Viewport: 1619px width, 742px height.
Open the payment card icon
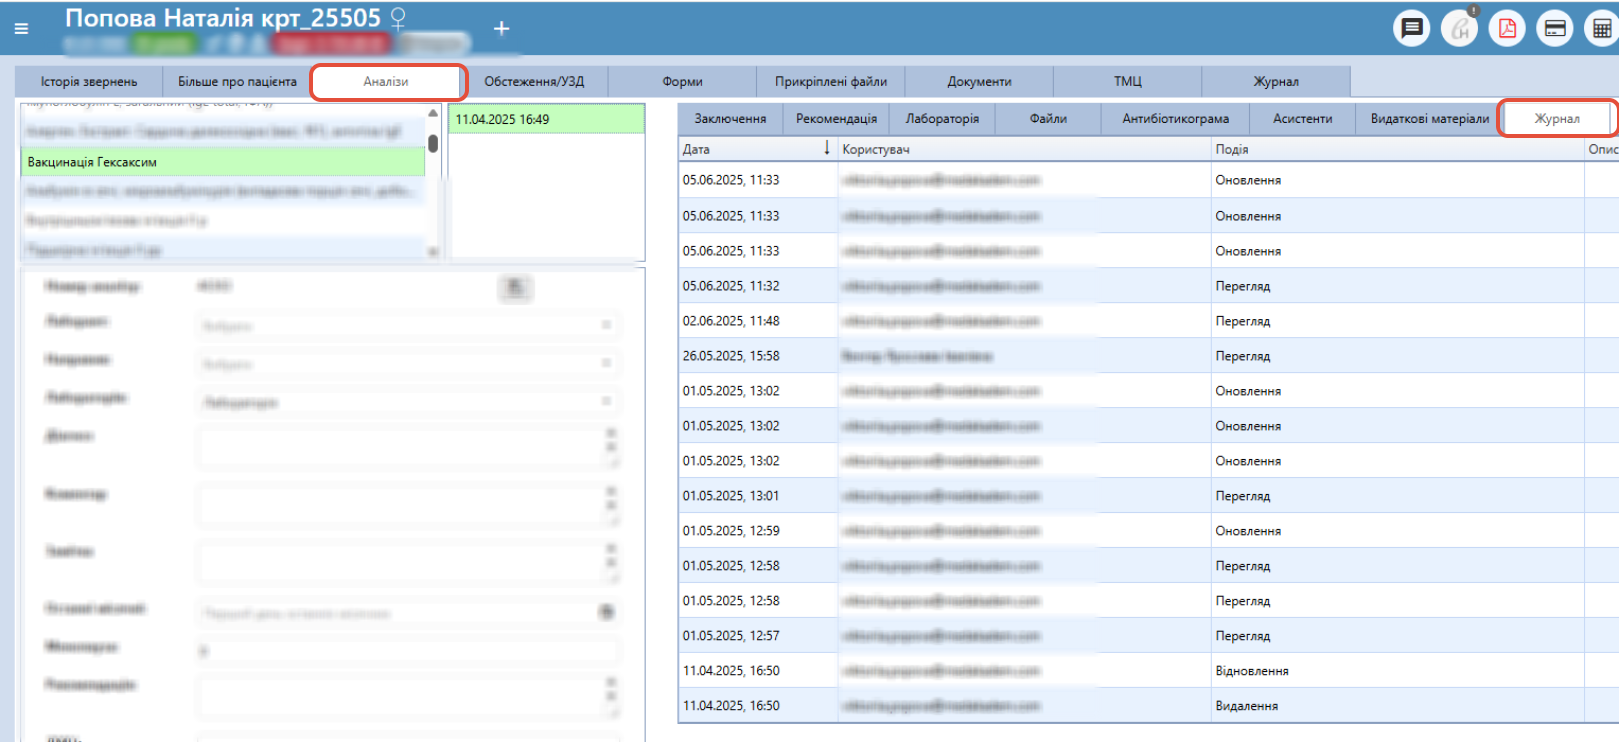click(1555, 28)
